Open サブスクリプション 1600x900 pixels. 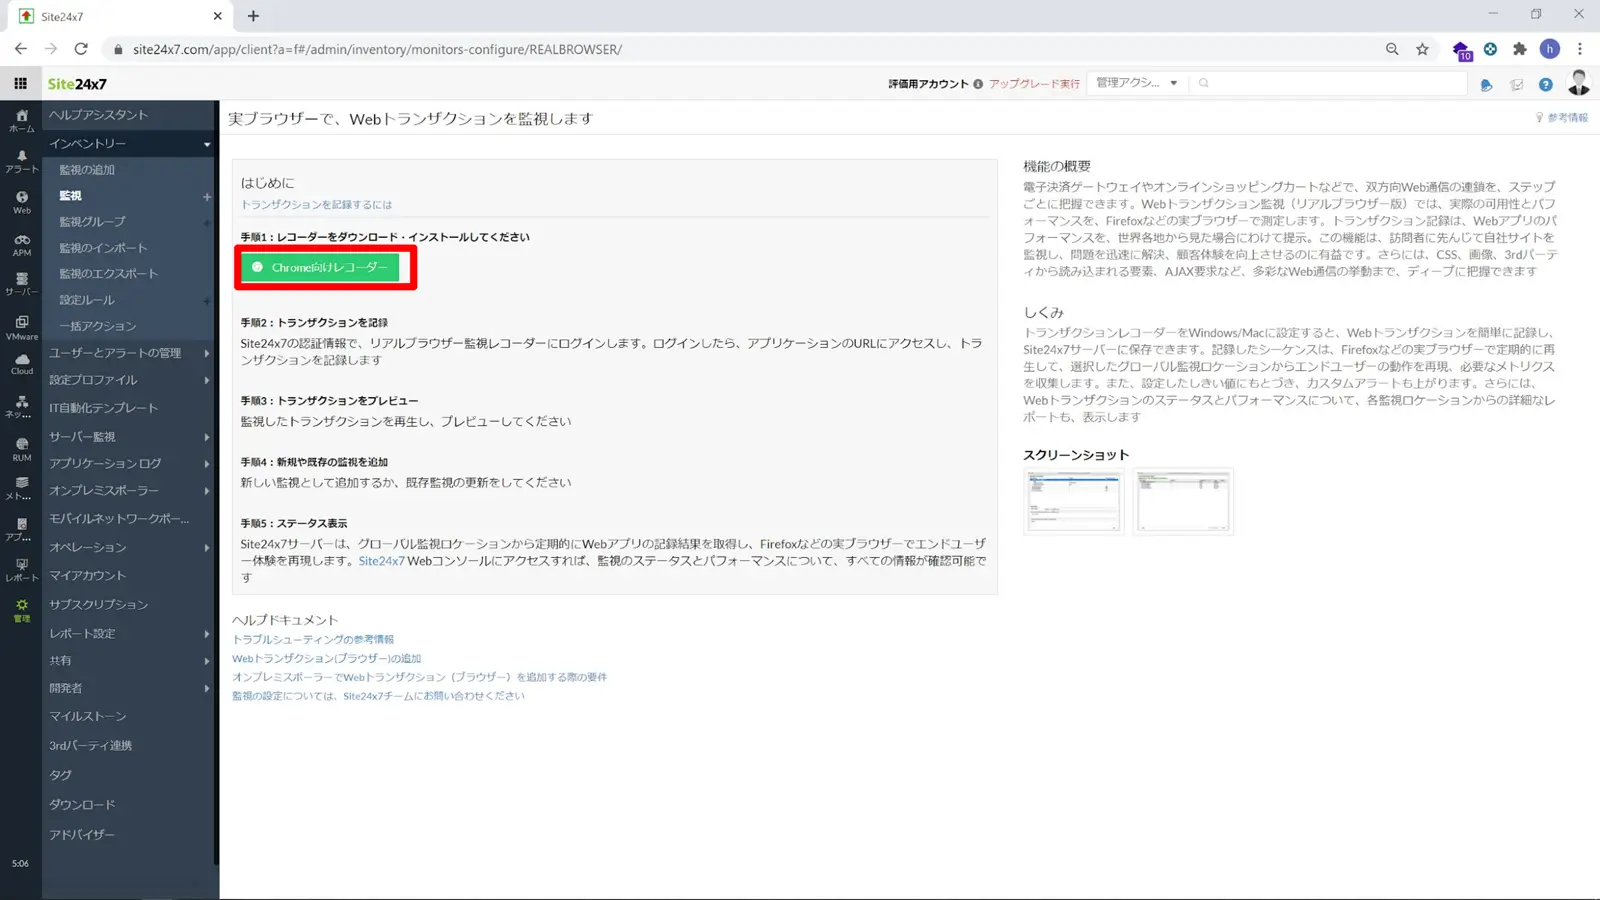tap(98, 605)
